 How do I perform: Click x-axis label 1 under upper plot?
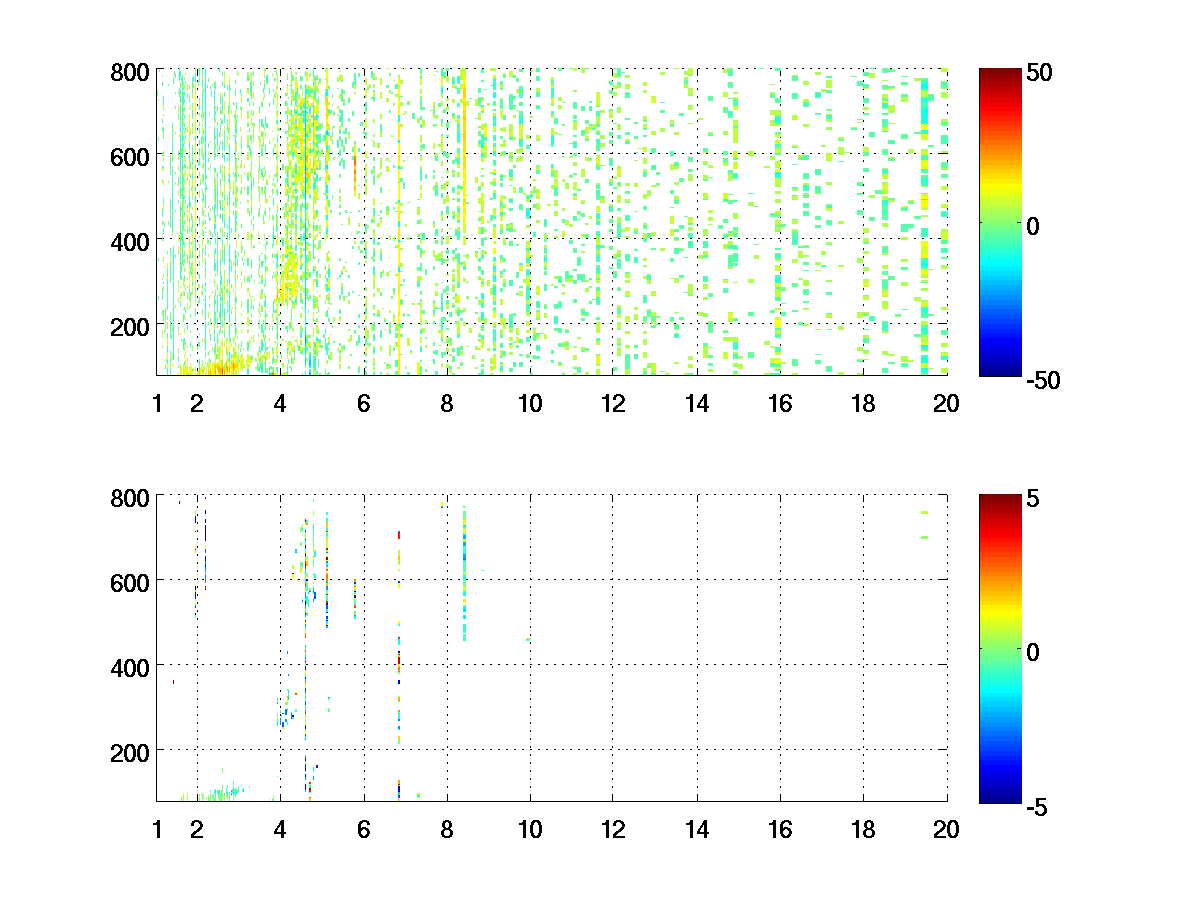(x=157, y=404)
